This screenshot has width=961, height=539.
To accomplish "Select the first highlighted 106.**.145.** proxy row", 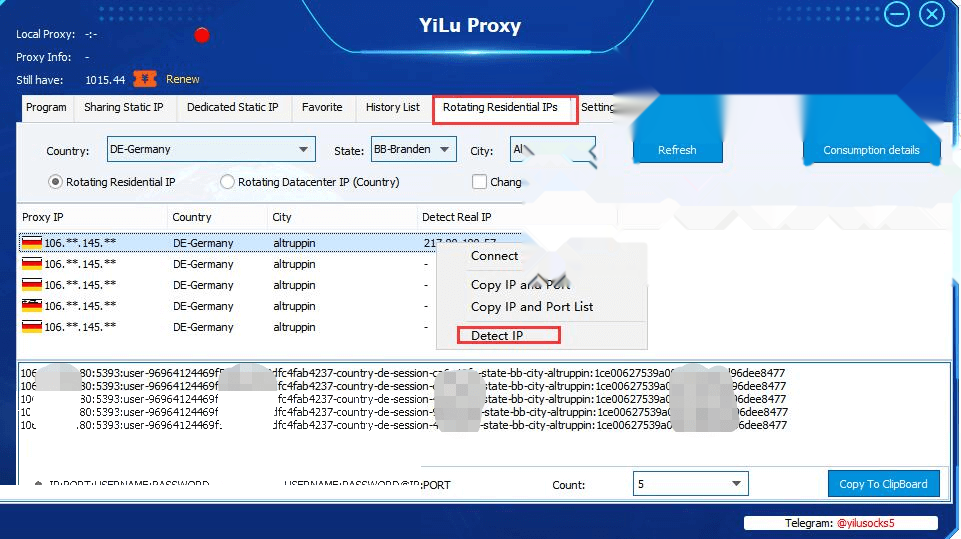I will [x=270, y=243].
